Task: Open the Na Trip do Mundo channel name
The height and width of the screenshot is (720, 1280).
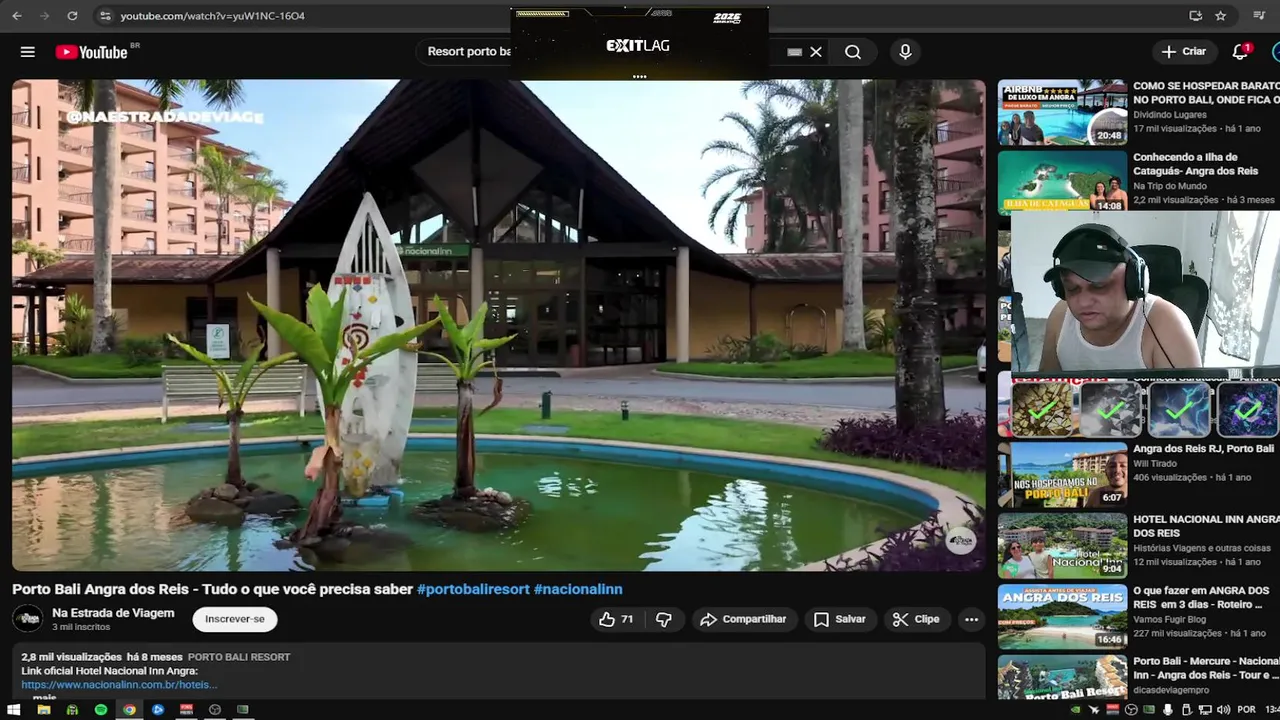Action: [x=1169, y=186]
